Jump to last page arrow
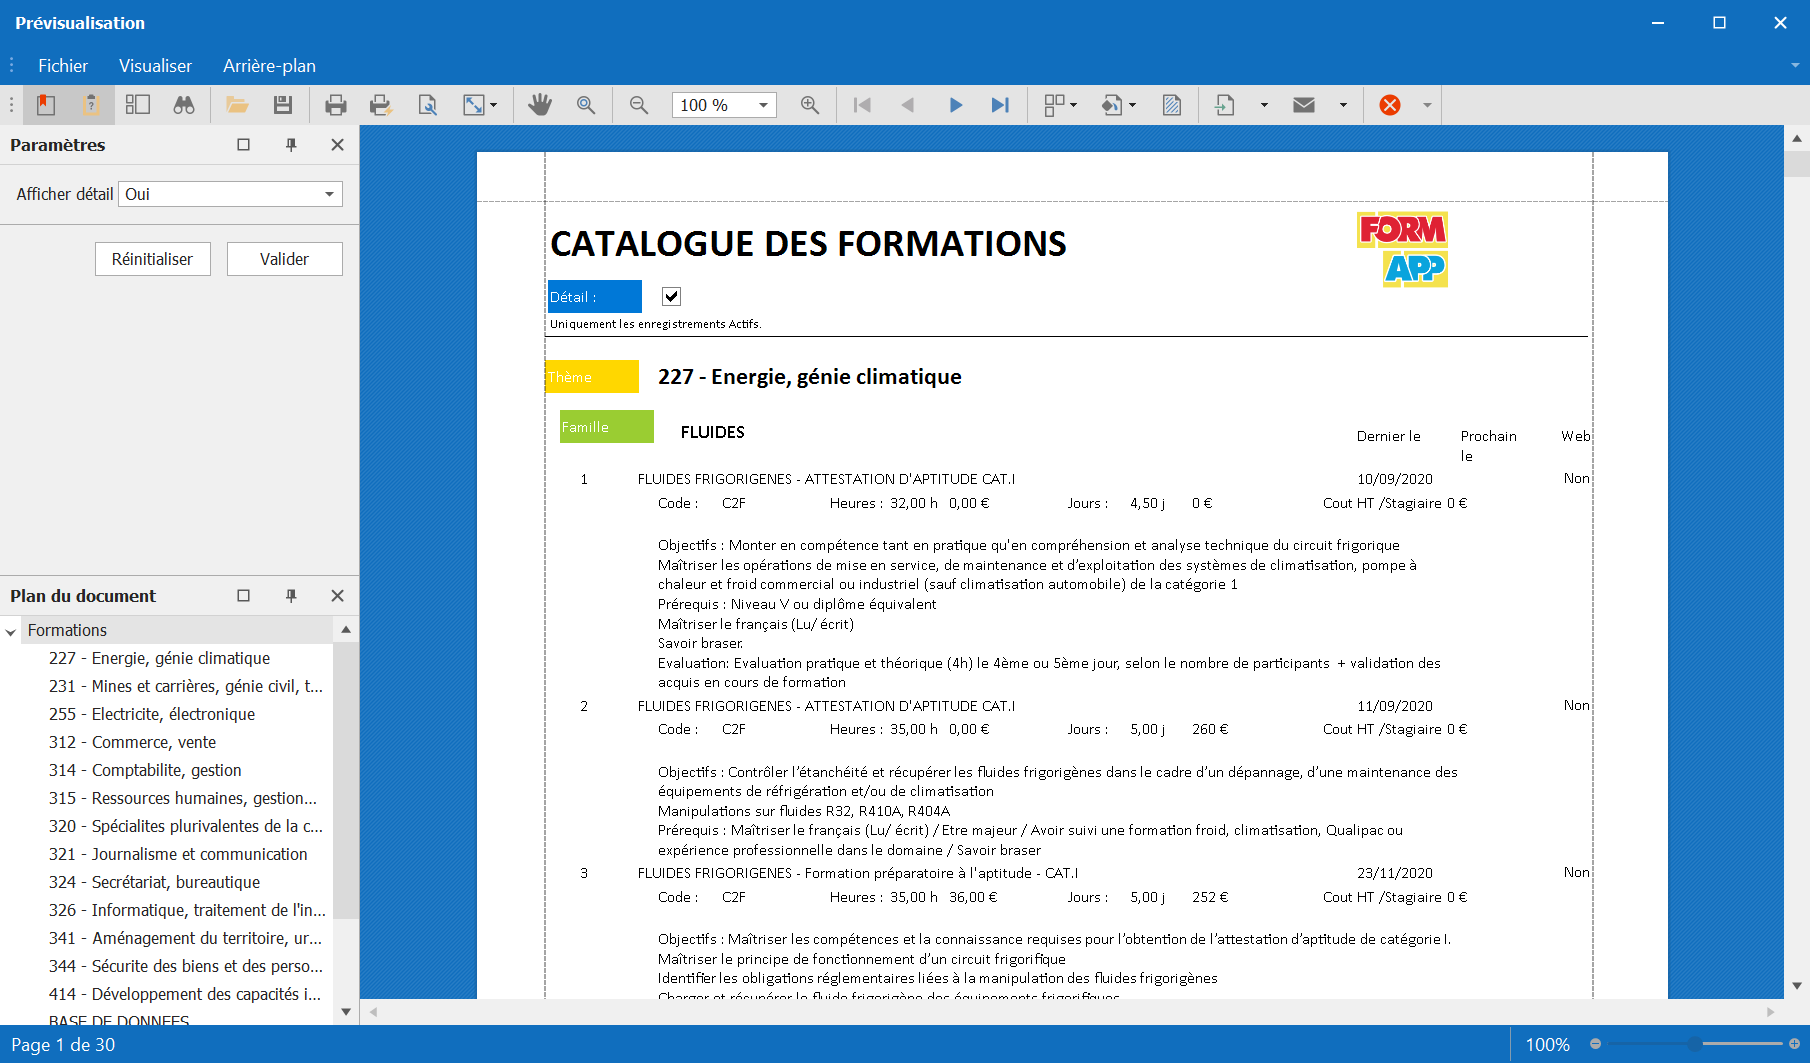Screen dimensions: 1810x1063 (1000, 105)
